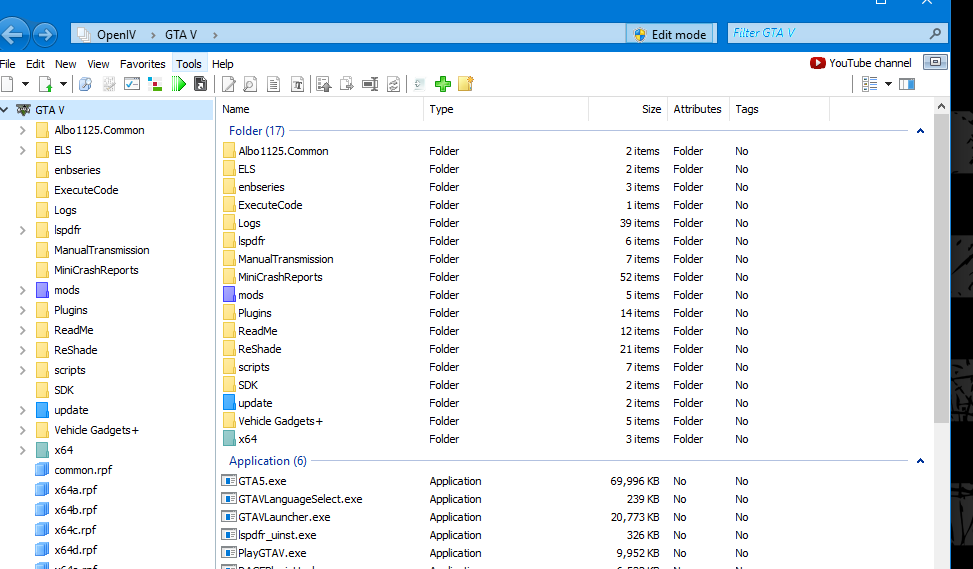The height and width of the screenshot is (569, 973).
Task: Select the MiniCrashReports folder row in the list
Action: [x=576, y=277]
